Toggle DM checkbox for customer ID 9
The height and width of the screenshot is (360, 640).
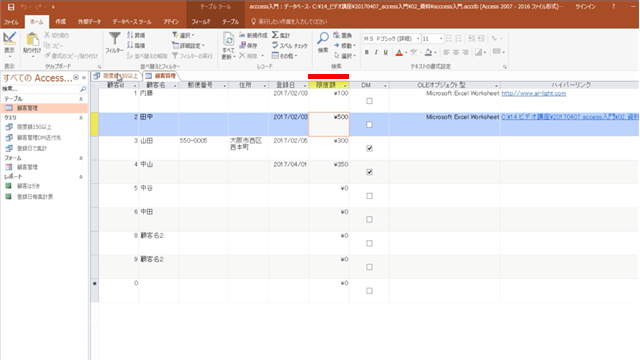click(x=369, y=267)
